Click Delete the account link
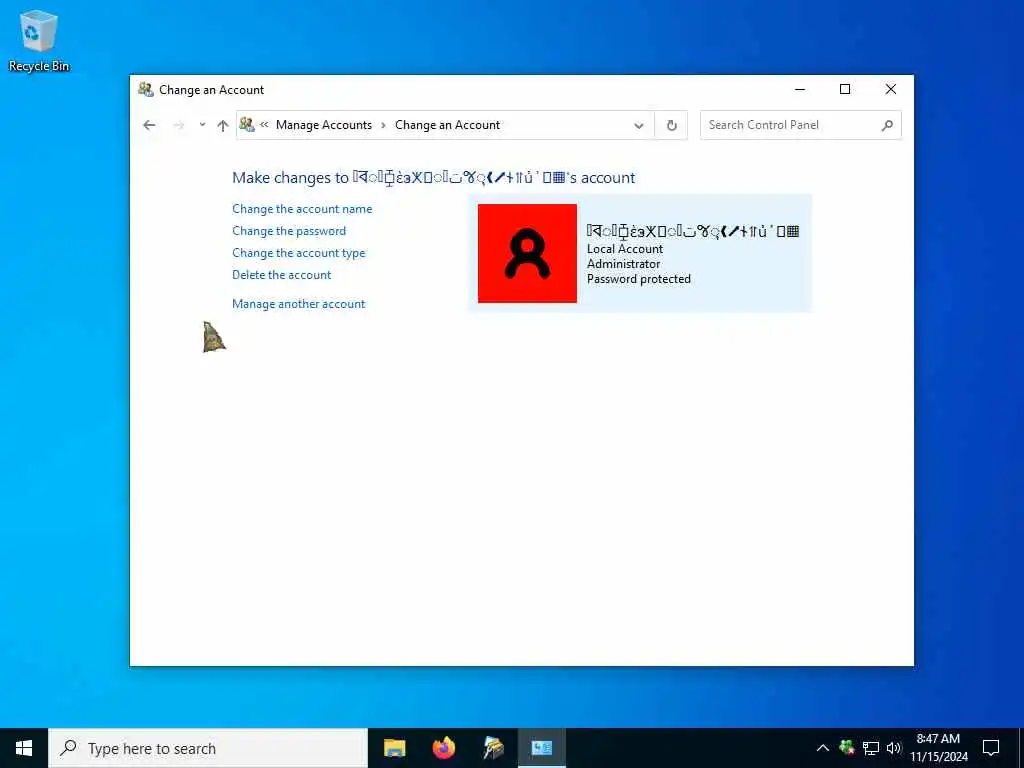This screenshot has height=768, width=1024. pos(281,275)
